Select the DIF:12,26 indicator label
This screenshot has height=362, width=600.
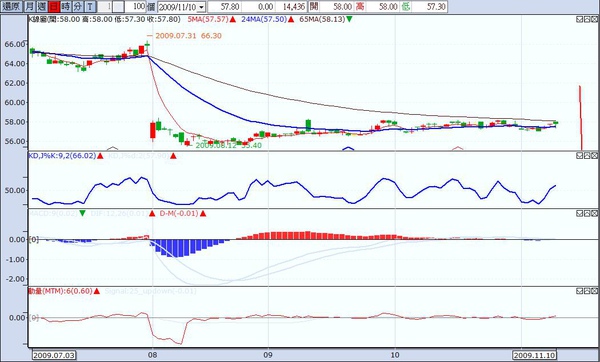click(119, 214)
